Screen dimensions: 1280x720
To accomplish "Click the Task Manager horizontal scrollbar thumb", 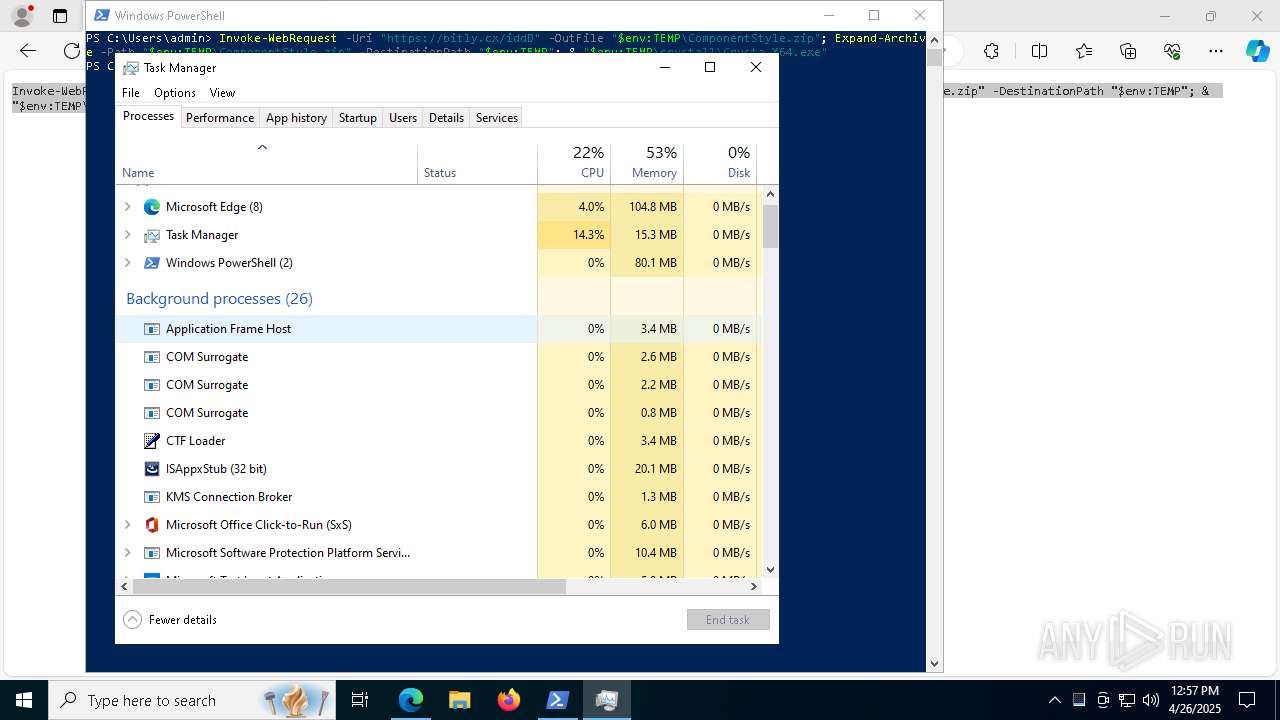I will tap(349, 586).
